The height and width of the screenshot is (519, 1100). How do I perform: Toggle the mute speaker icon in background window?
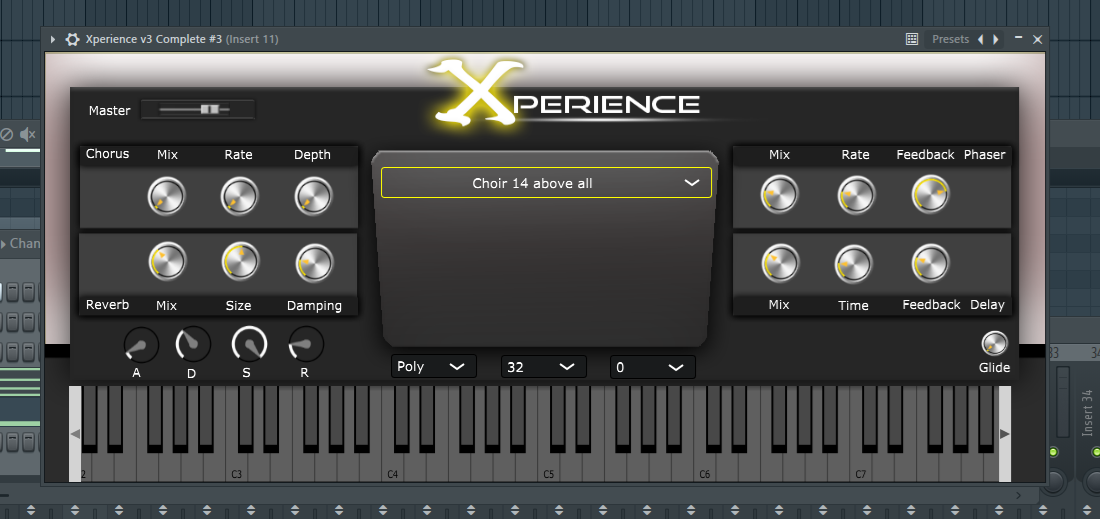[27, 135]
